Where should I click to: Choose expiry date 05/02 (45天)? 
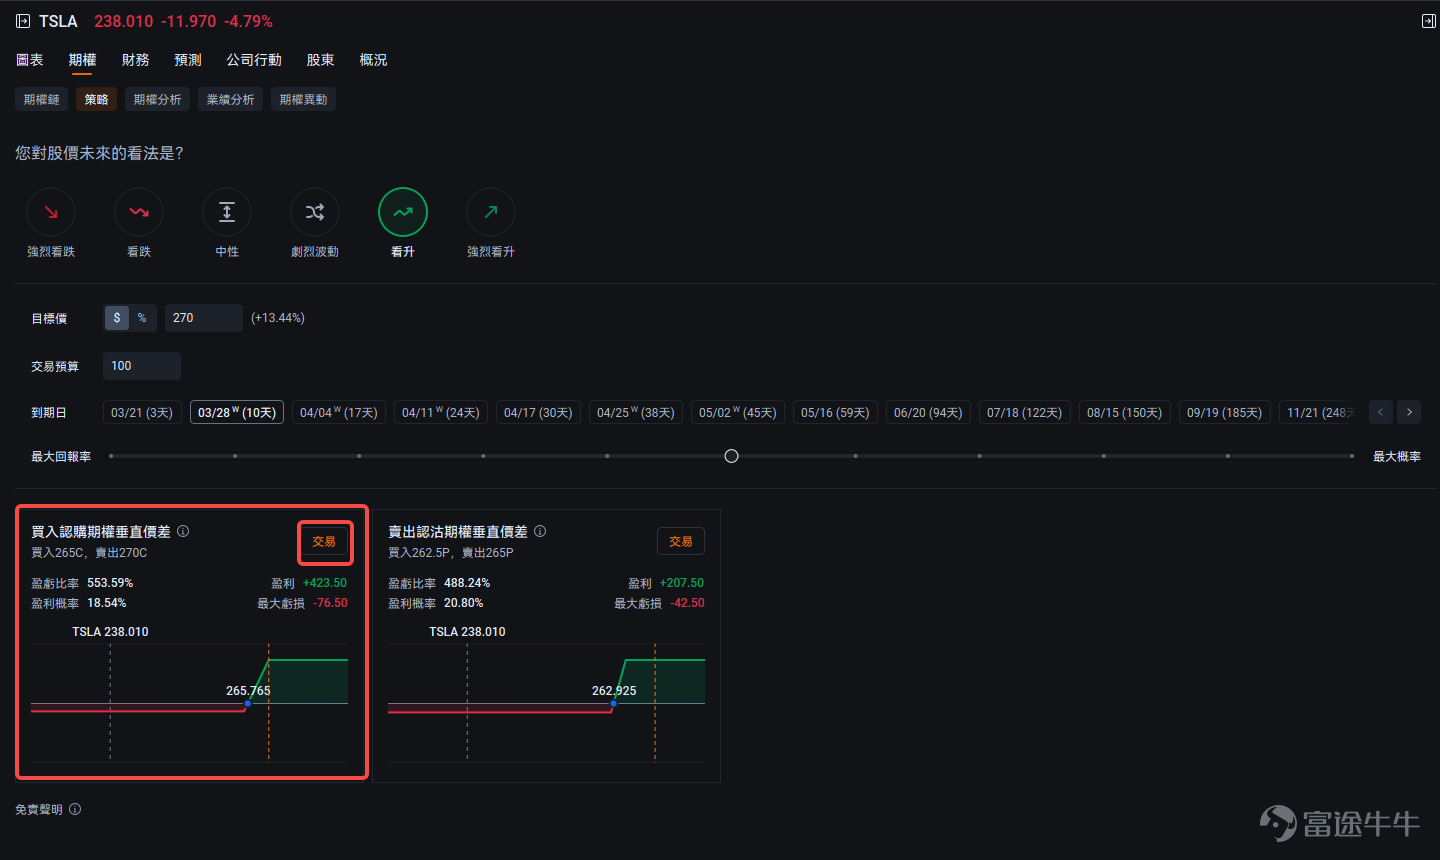coord(738,412)
